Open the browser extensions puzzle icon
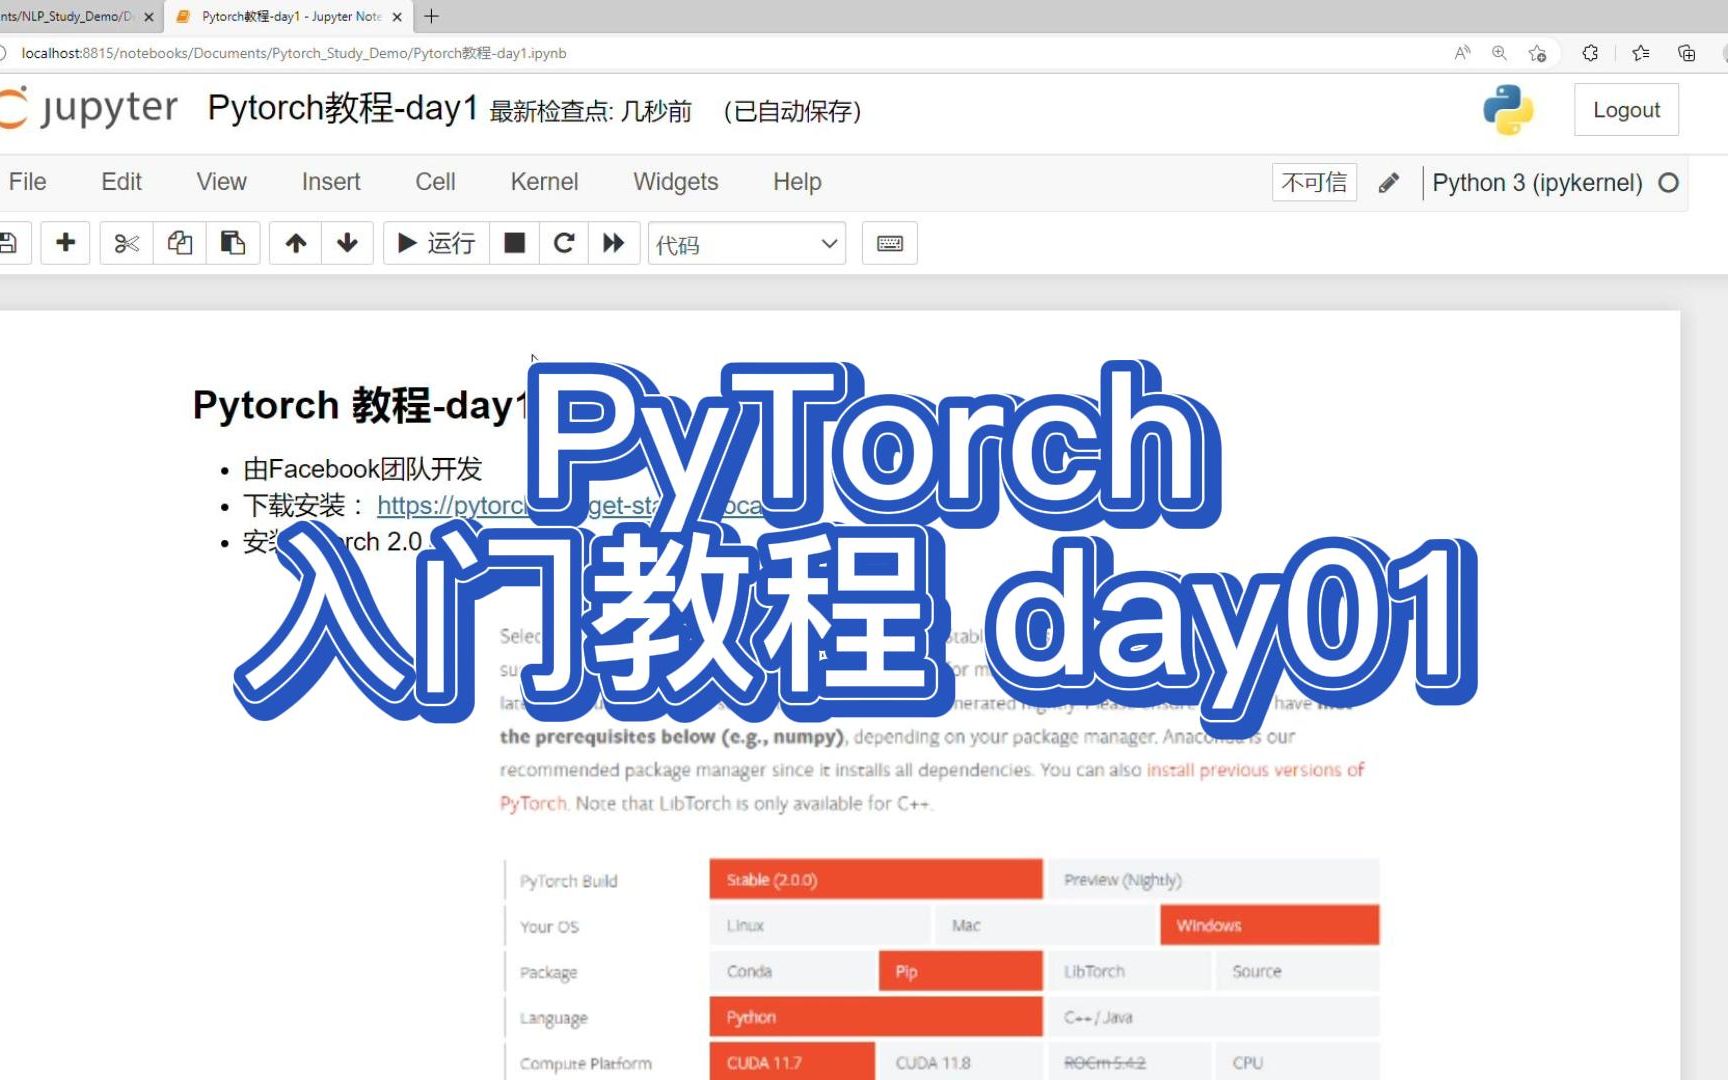 (1590, 53)
